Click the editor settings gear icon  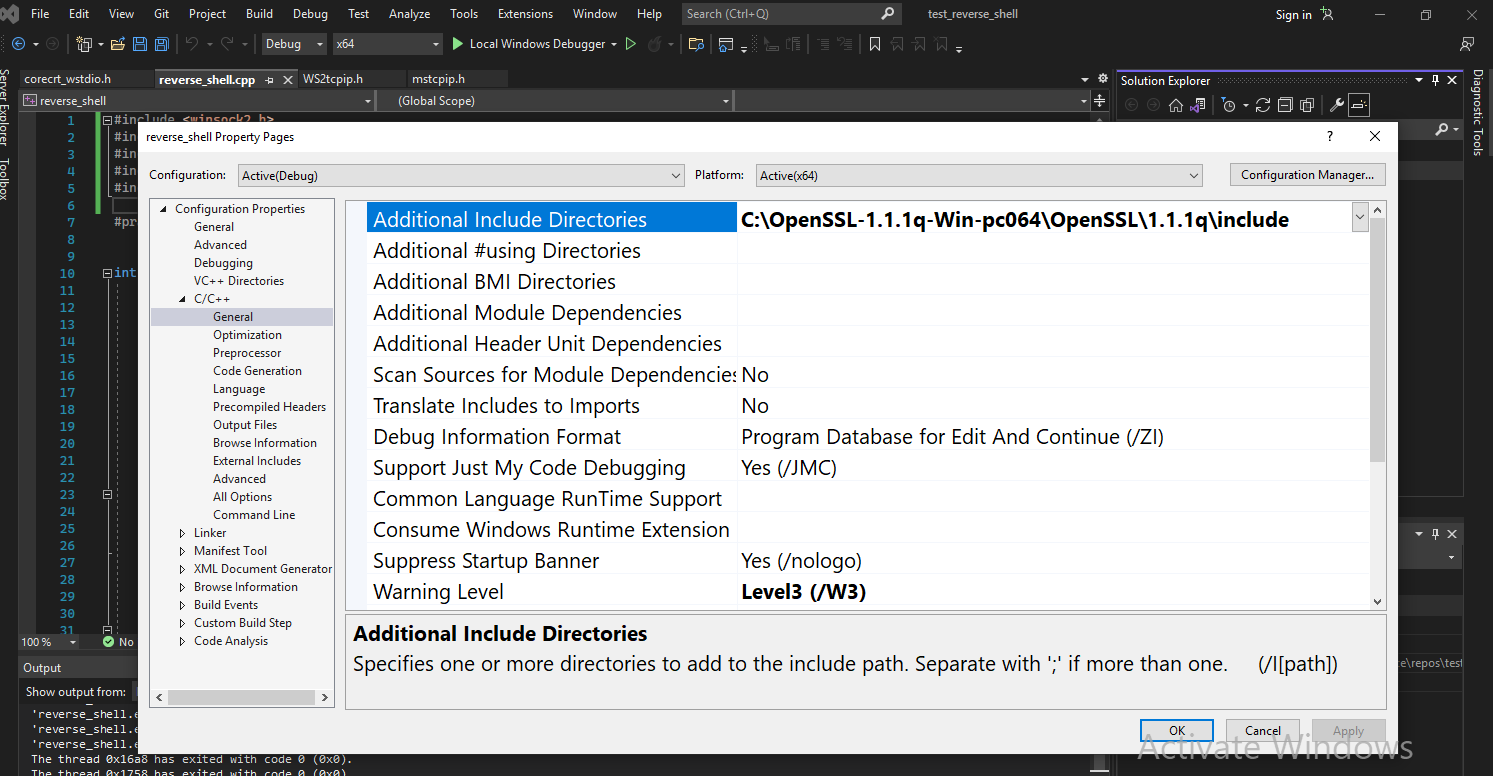pos(1103,79)
